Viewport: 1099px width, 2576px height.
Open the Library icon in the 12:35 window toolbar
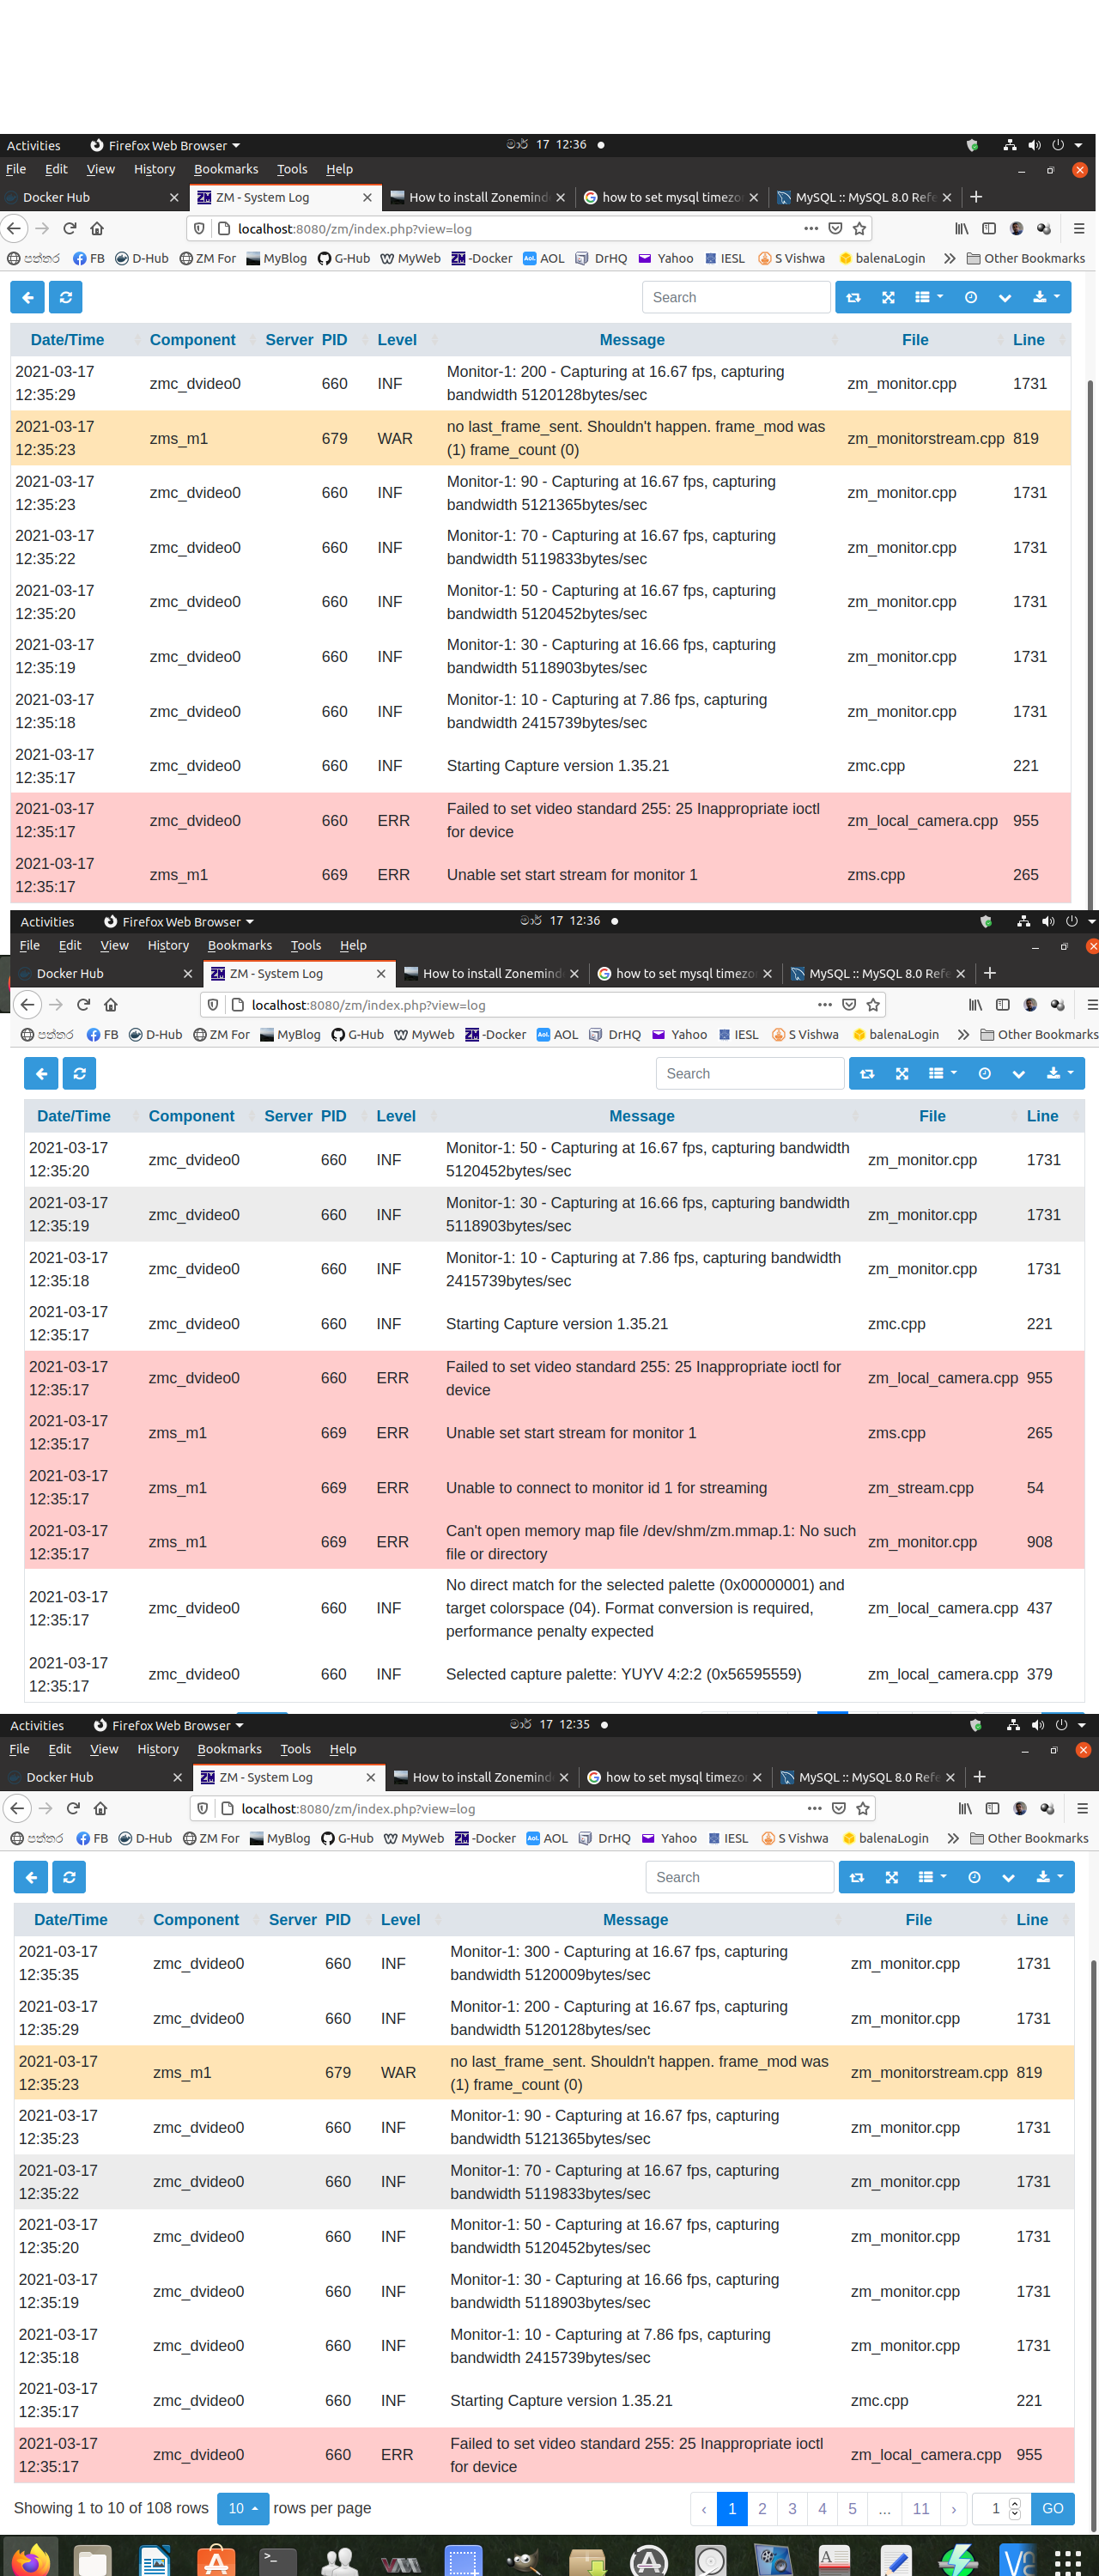(965, 1808)
